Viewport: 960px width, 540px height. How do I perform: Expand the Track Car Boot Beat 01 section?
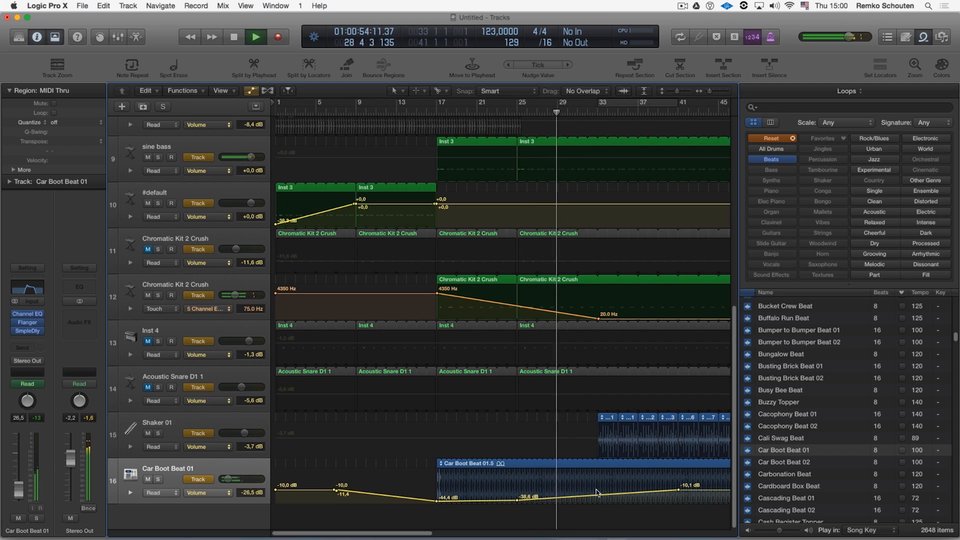pos(9,182)
